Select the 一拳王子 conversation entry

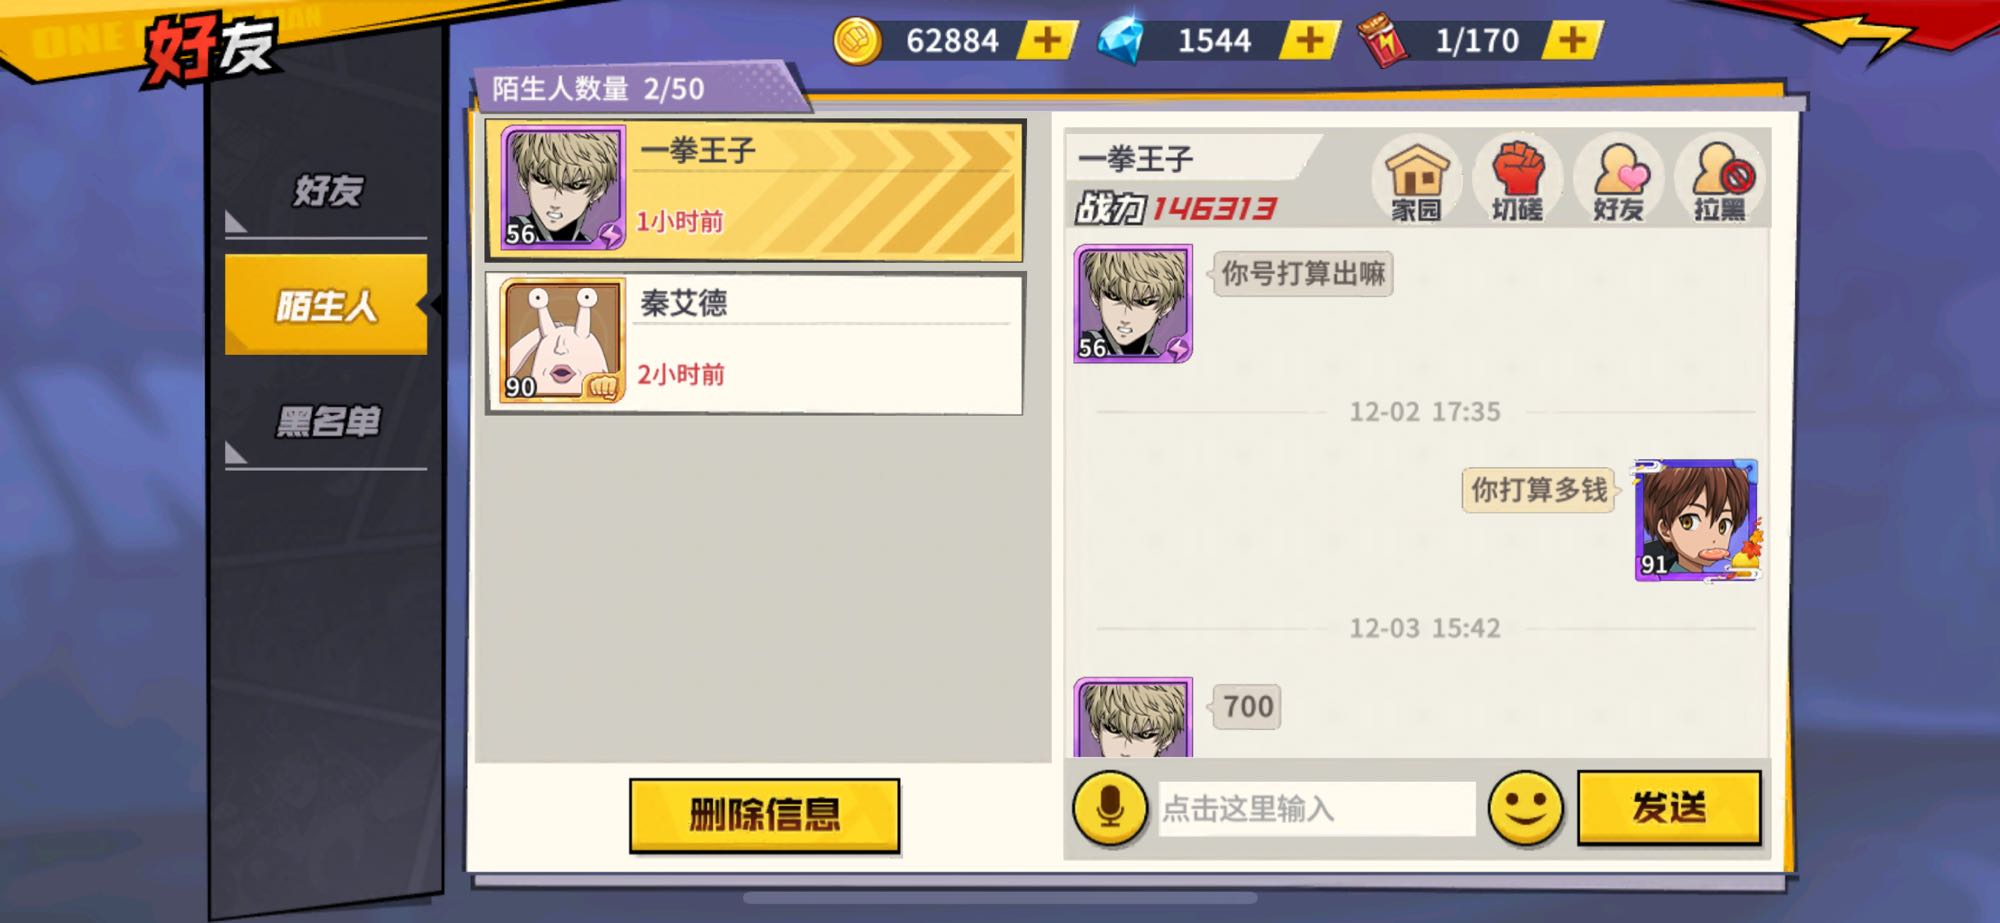pos(755,191)
